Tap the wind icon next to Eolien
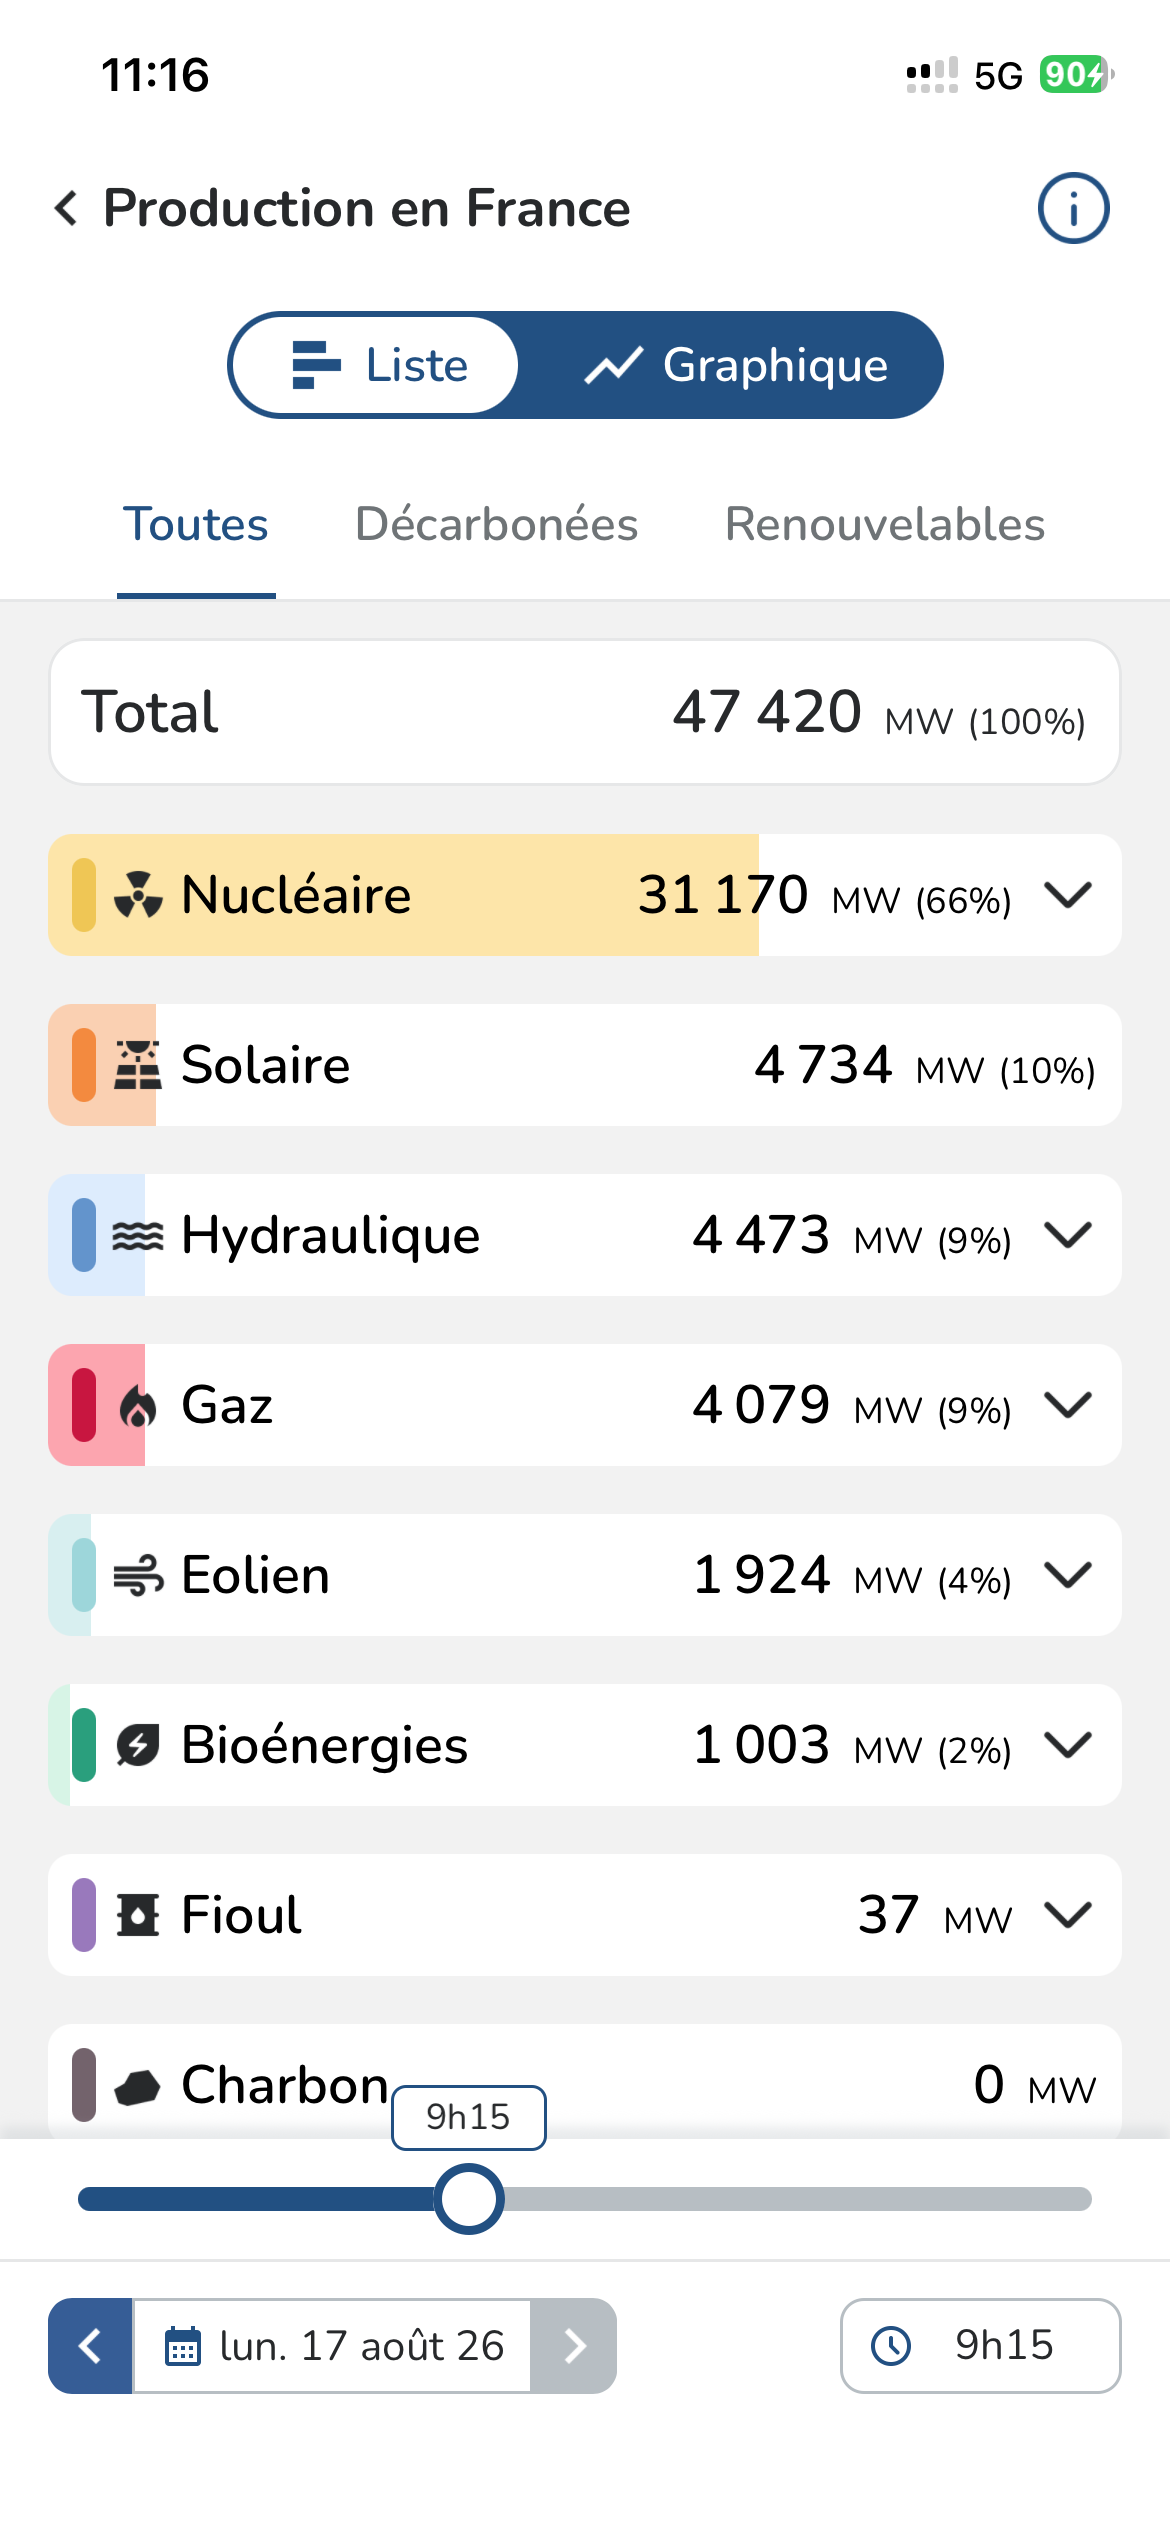 138,1576
